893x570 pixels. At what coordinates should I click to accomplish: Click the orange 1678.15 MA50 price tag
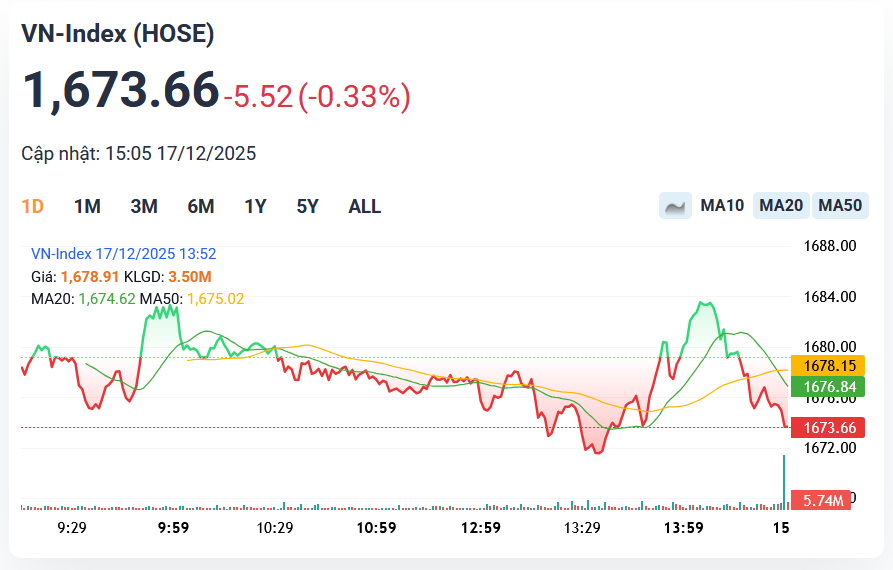[827, 366]
